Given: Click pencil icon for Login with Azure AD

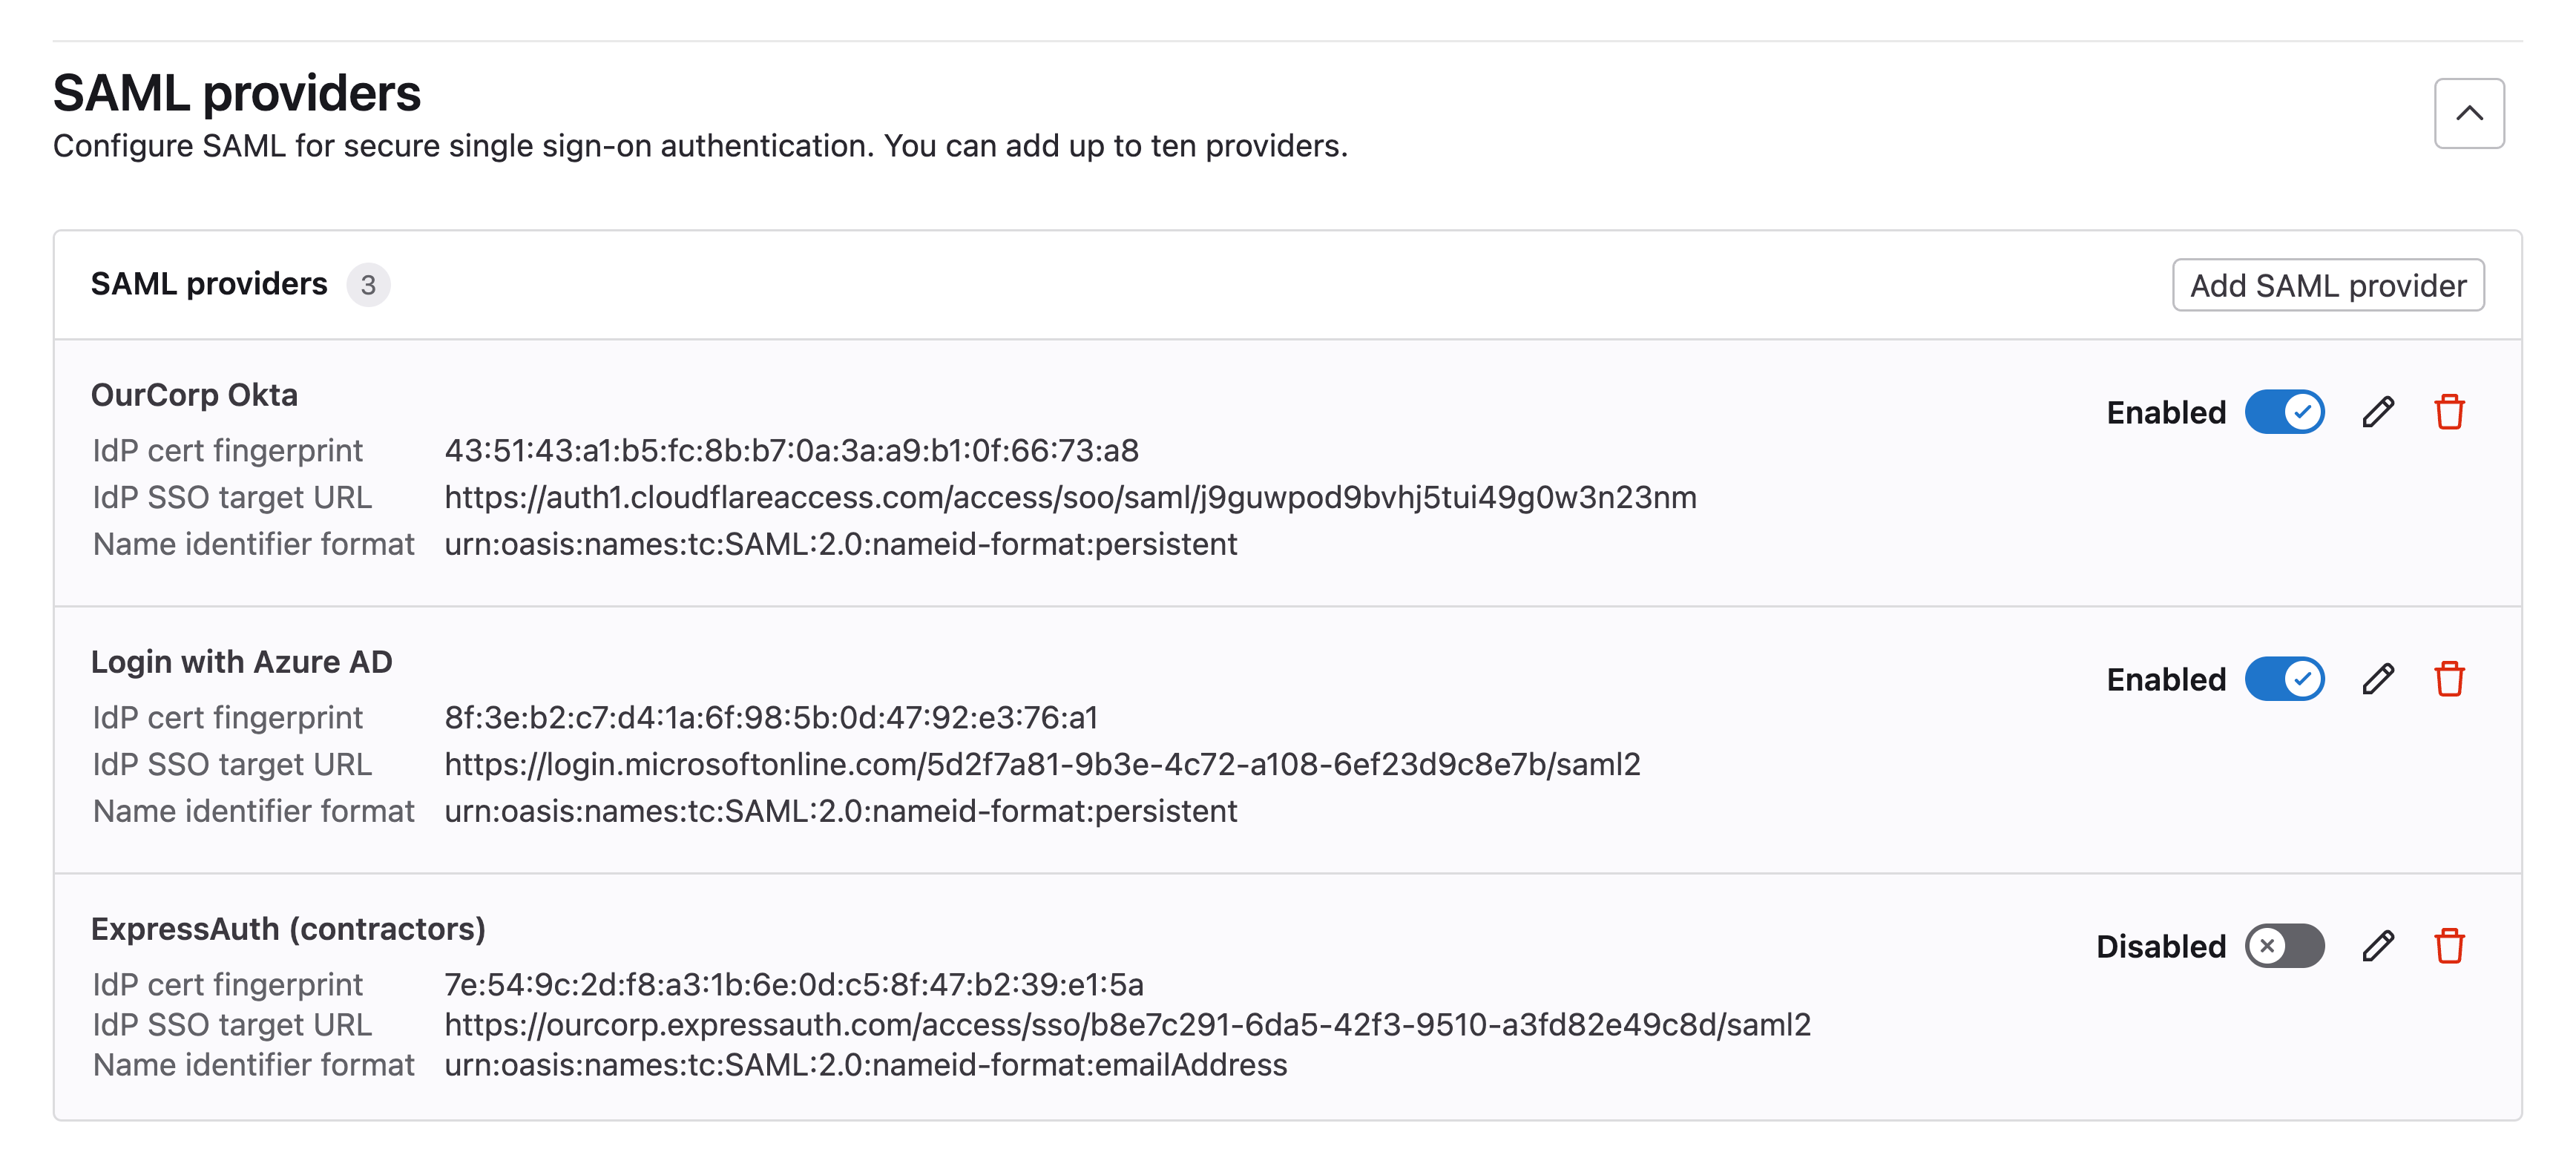Looking at the screenshot, I should pyautogui.click(x=2378, y=679).
